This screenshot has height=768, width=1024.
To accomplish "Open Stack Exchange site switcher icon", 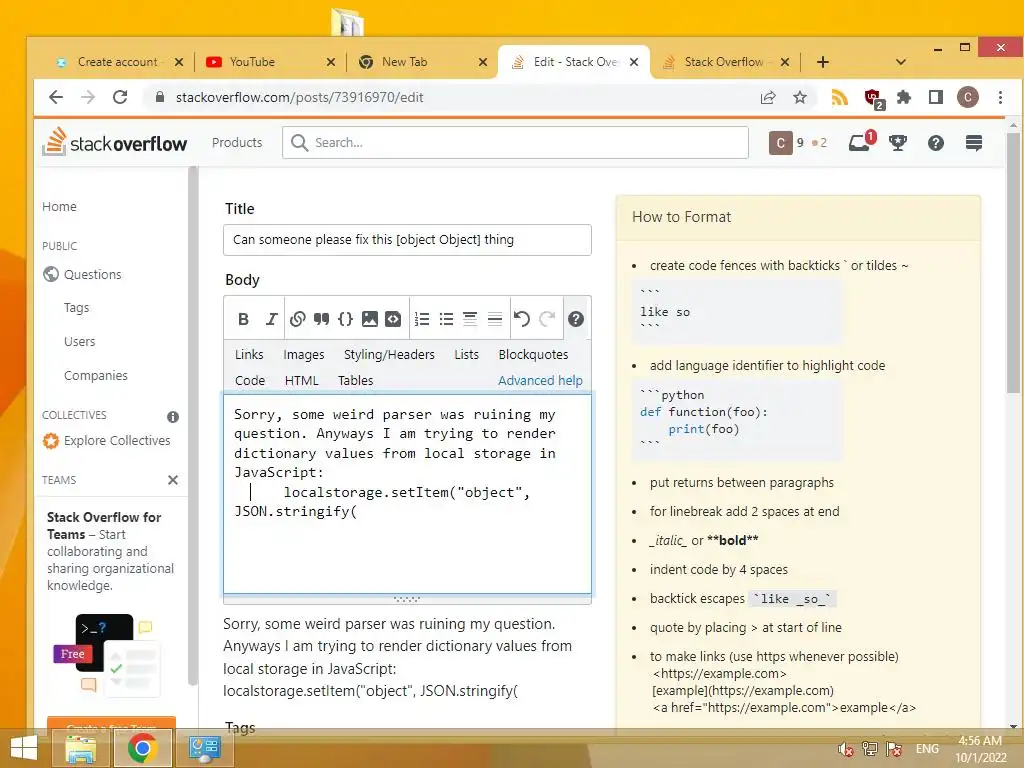I will coord(974,142).
